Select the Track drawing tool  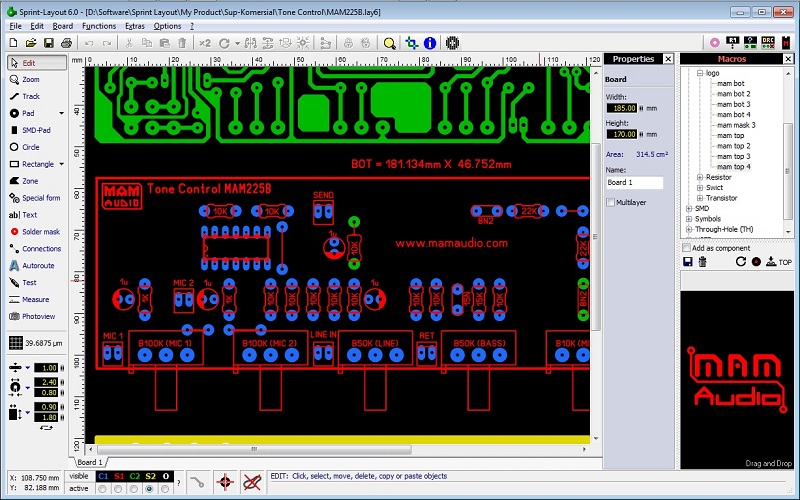coord(30,96)
